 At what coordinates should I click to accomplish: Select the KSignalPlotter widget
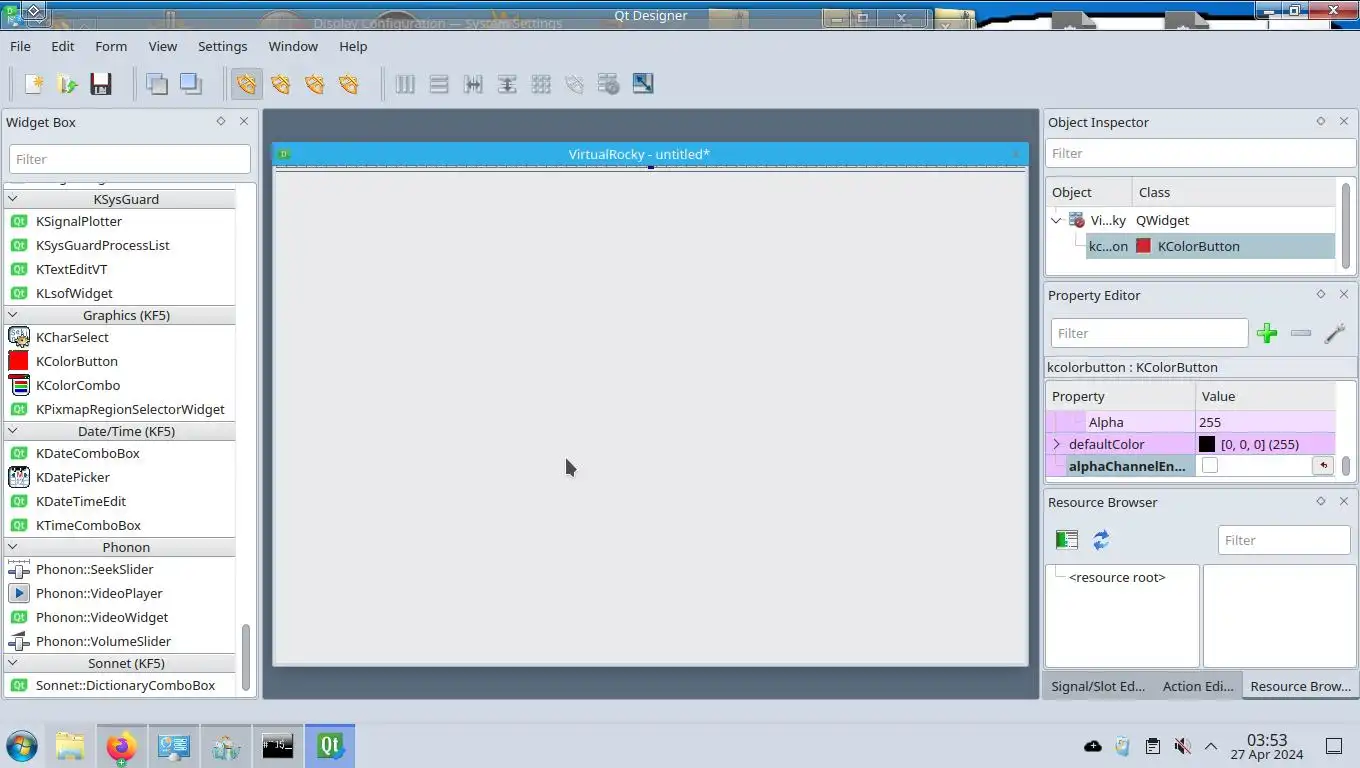[x=79, y=221]
